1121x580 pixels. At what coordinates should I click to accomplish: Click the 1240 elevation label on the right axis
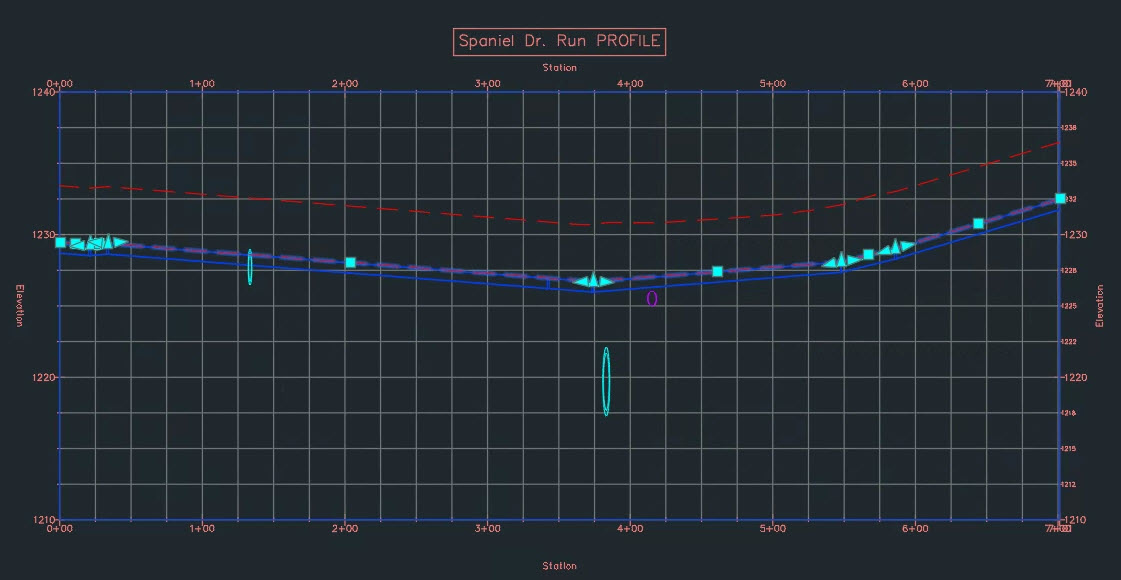coord(1075,92)
